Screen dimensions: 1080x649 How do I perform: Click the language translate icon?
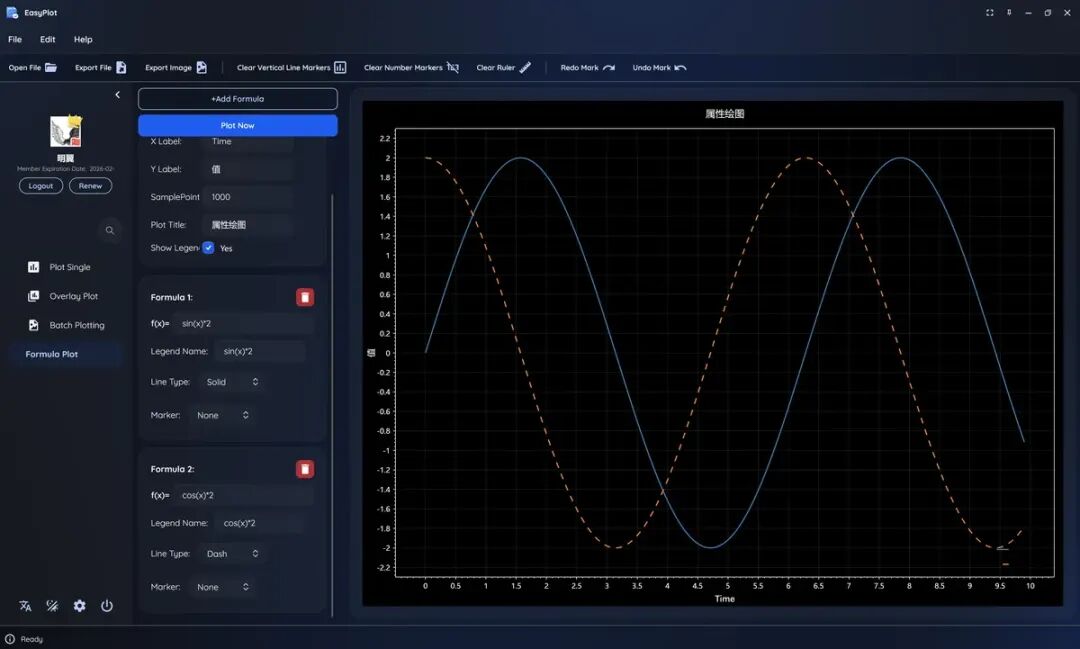pyautogui.click(x=25, y=606)
